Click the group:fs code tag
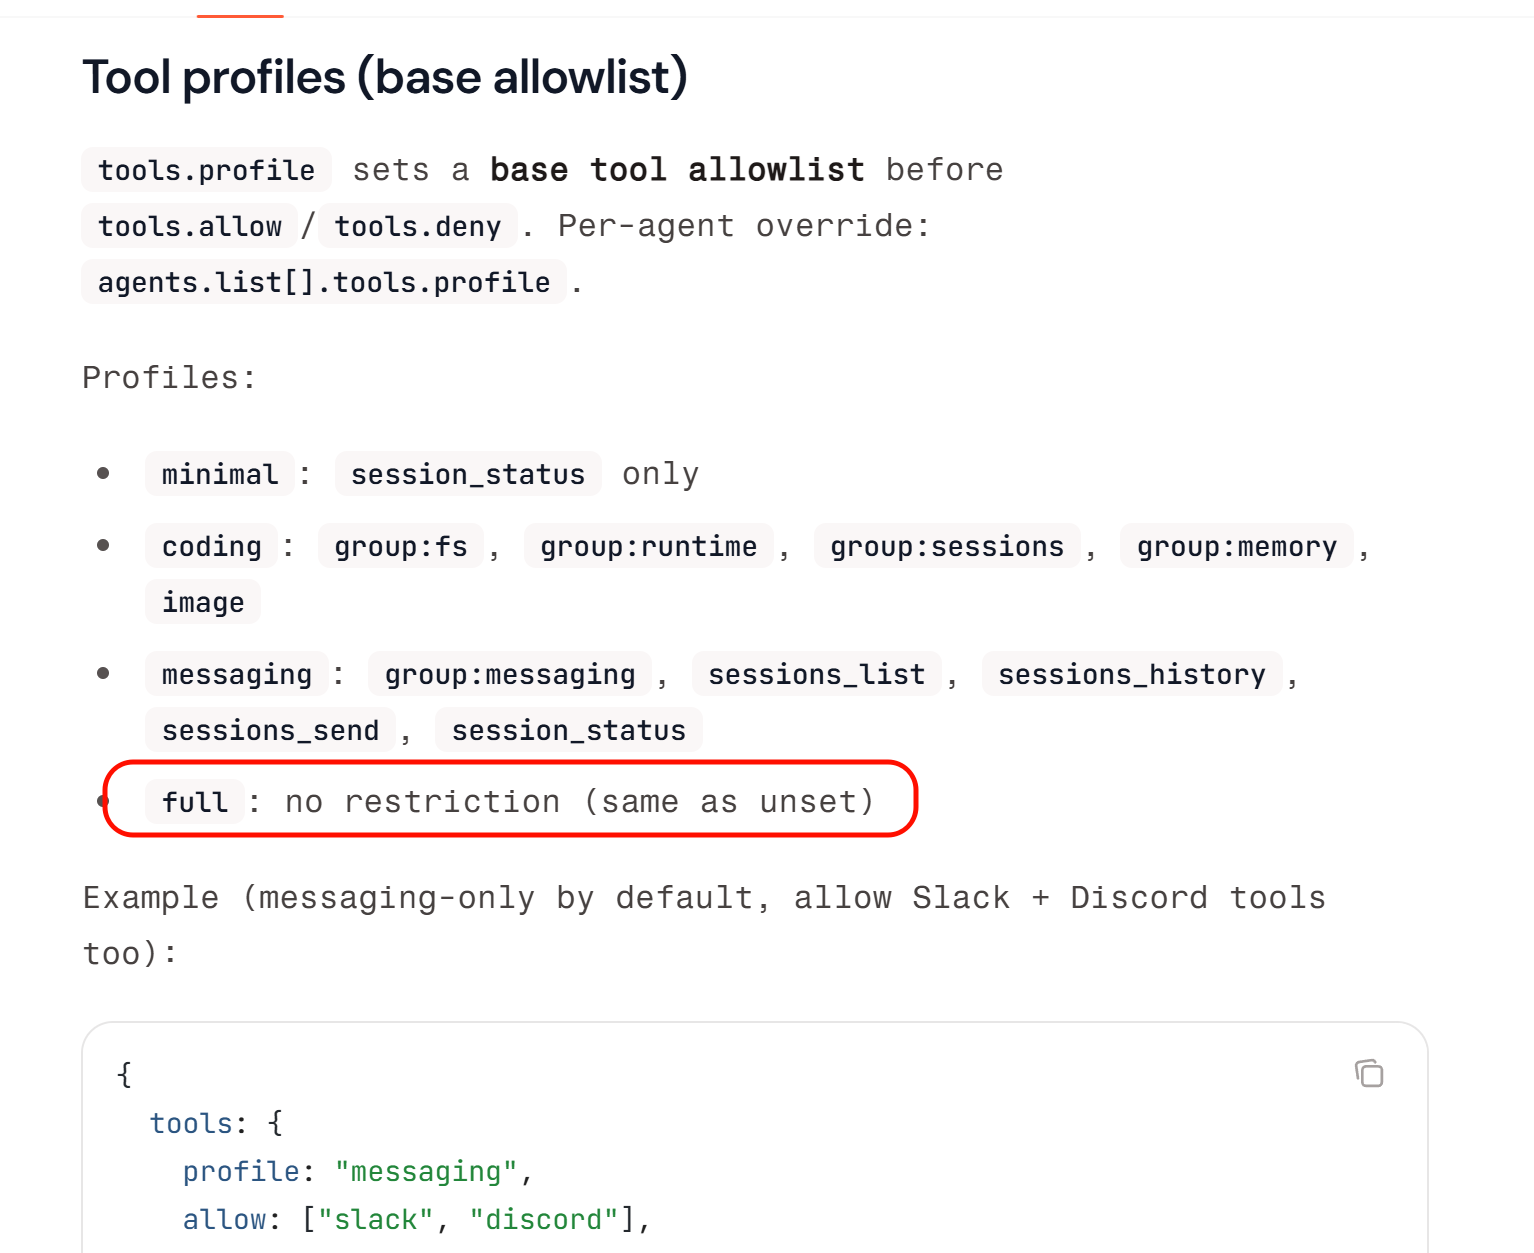The image size is (1534, 1253). click(401, 546)
